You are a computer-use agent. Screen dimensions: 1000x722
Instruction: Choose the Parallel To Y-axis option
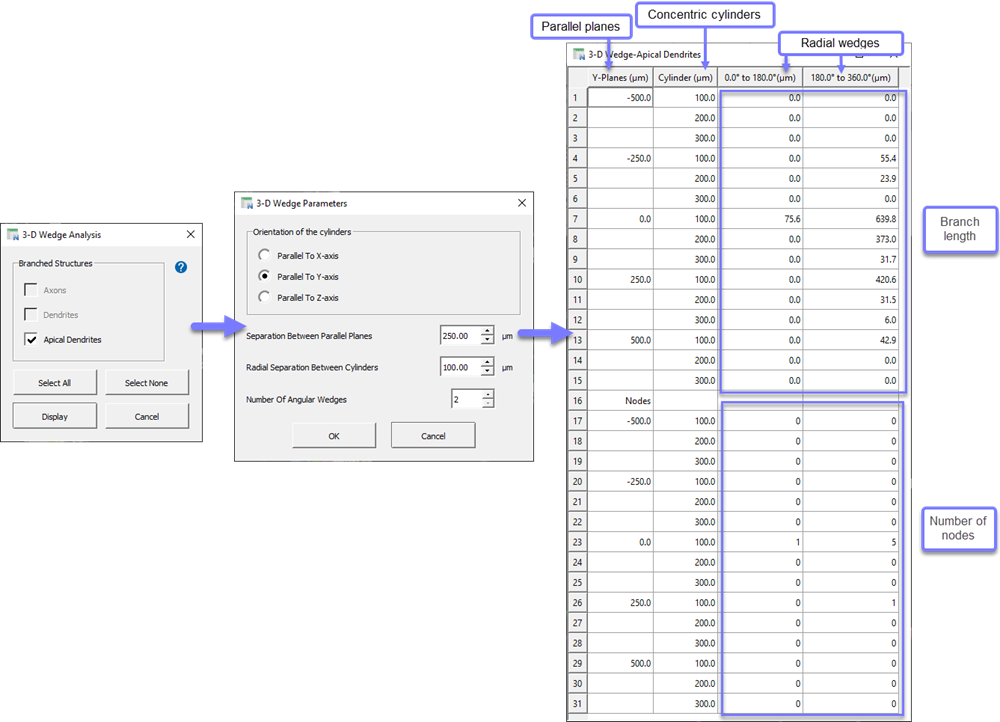coord(264,276)
